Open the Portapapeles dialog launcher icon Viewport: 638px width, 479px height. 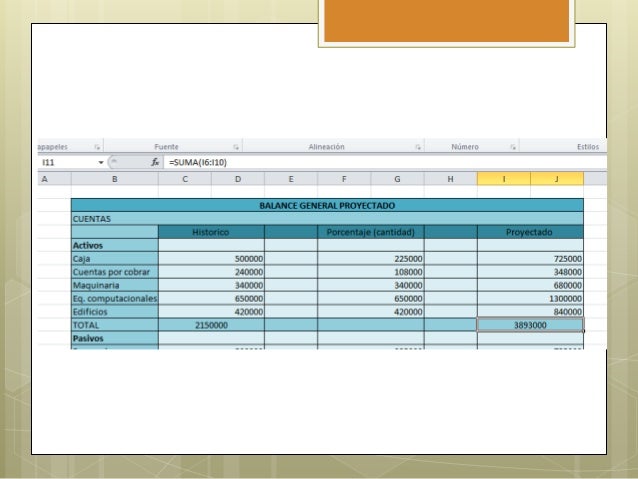pos(97,147)
